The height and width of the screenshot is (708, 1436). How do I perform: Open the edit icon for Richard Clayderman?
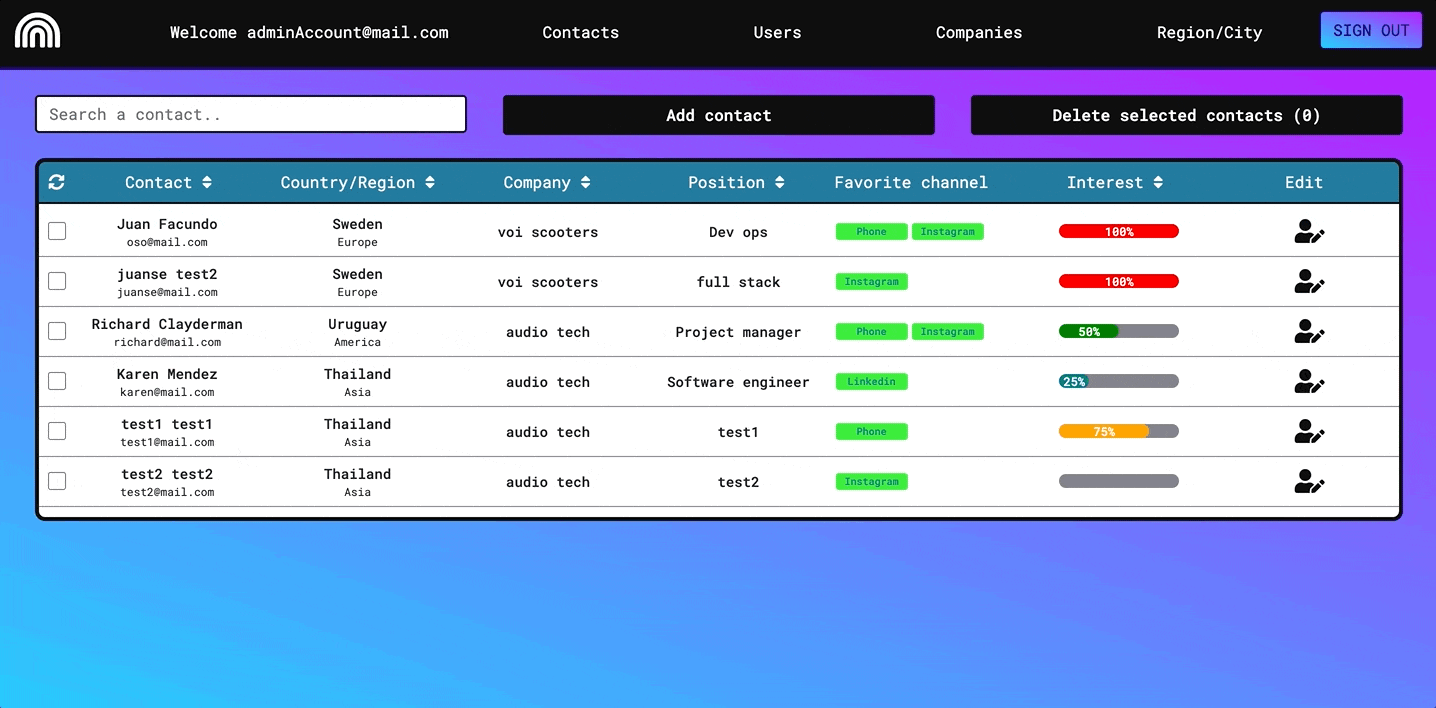point(1309,332)
